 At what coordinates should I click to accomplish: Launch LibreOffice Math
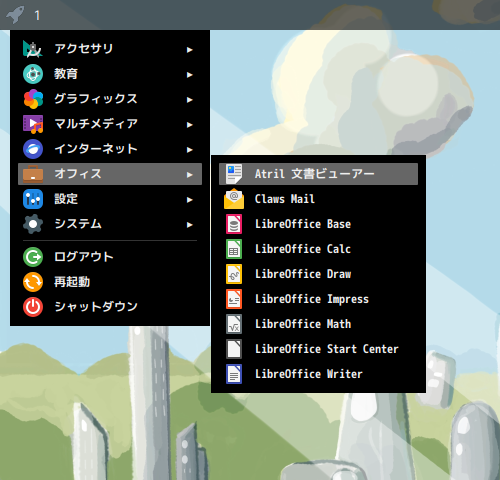(x=318, y=324)
